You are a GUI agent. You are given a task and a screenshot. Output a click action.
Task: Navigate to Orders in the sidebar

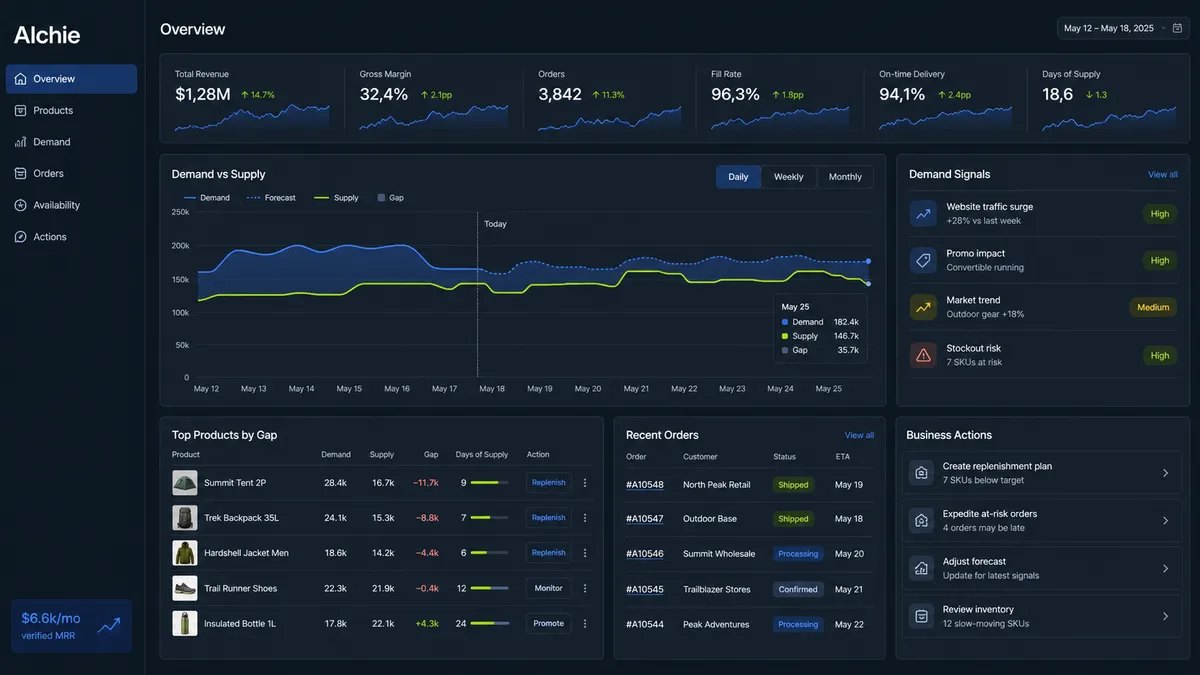(71, 173)
